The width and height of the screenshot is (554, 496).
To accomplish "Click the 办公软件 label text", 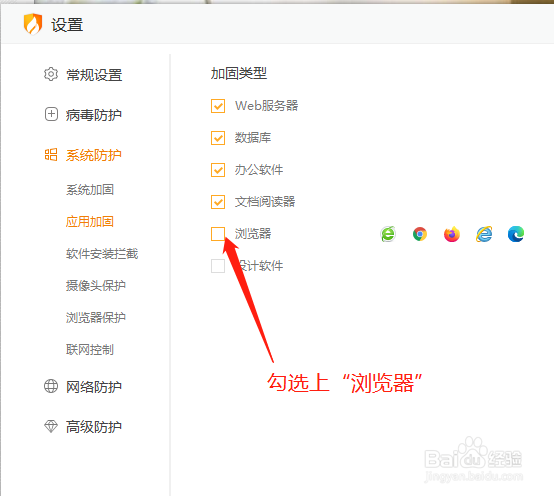I will pos(259,170).
